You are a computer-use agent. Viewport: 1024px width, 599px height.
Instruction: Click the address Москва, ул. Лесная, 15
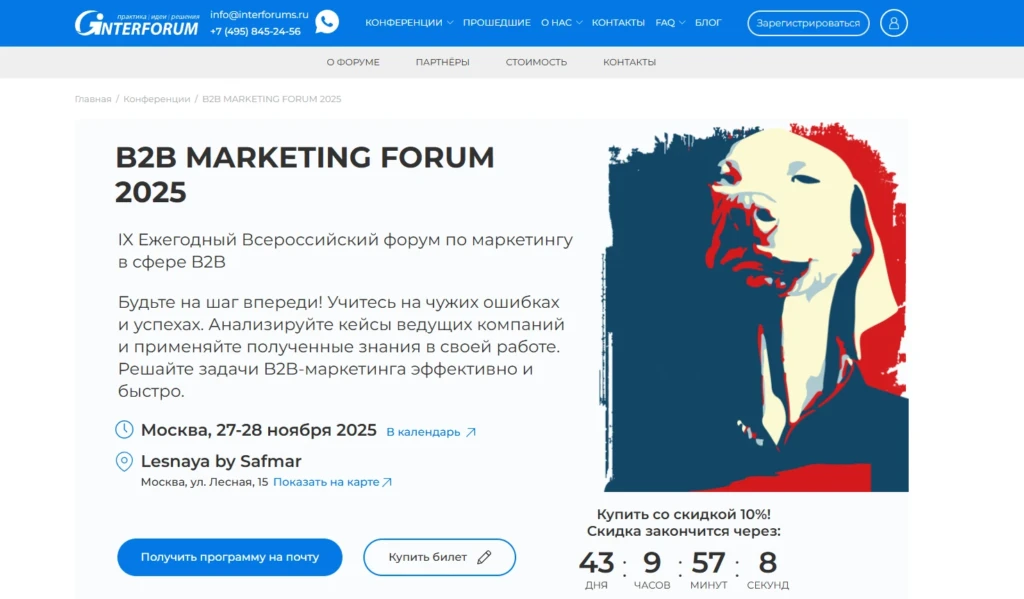click(204, 482)
